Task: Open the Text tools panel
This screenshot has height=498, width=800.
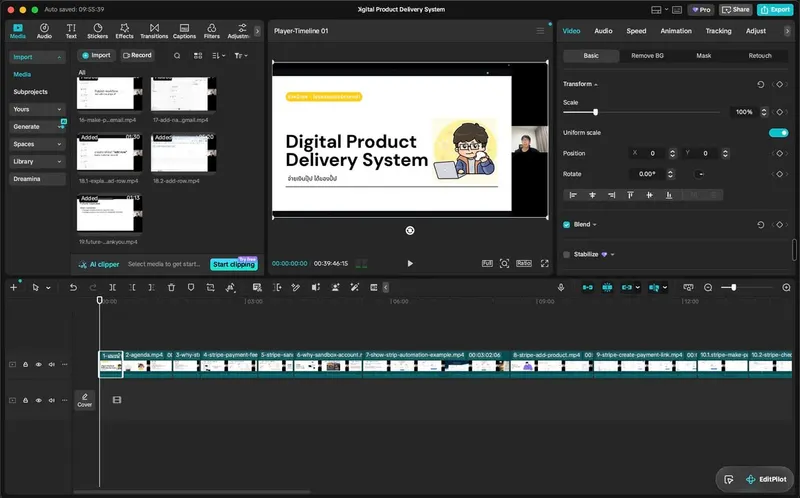Action: pos(71,31)
